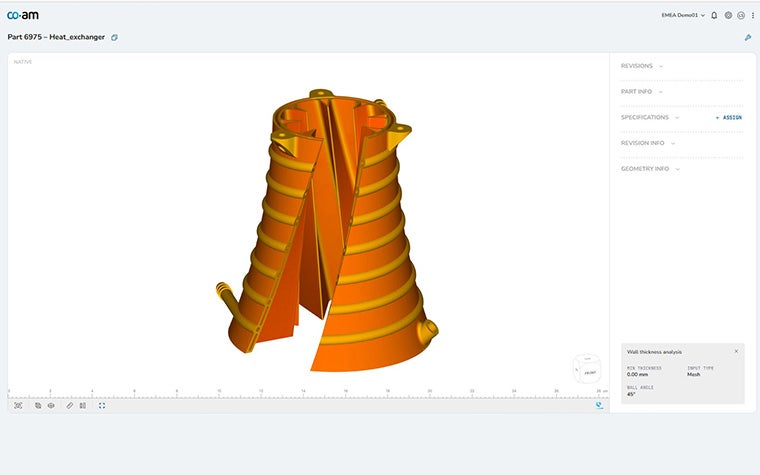The image size is (760, 475).
Task: Copy the part name Heat_exchanger
Action: (x=114, y=37)
